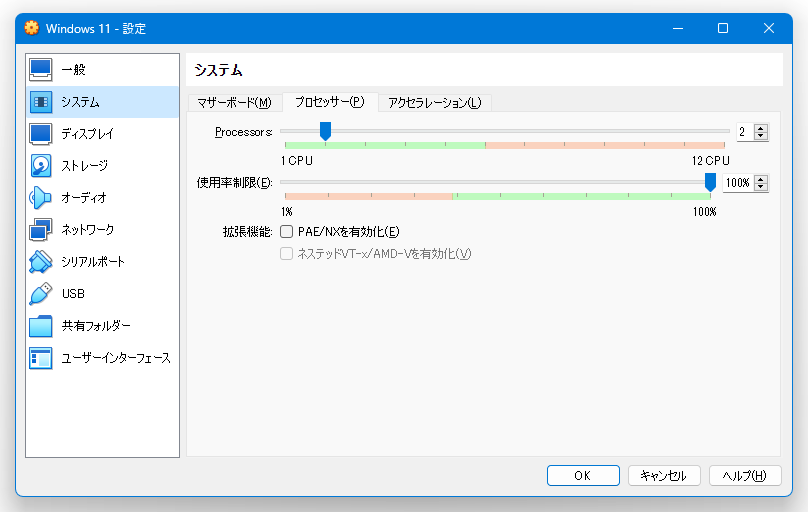This screenshot has width=808, height=512.
Task: Click the 100% execution cap input field
Action: (738, 183)
